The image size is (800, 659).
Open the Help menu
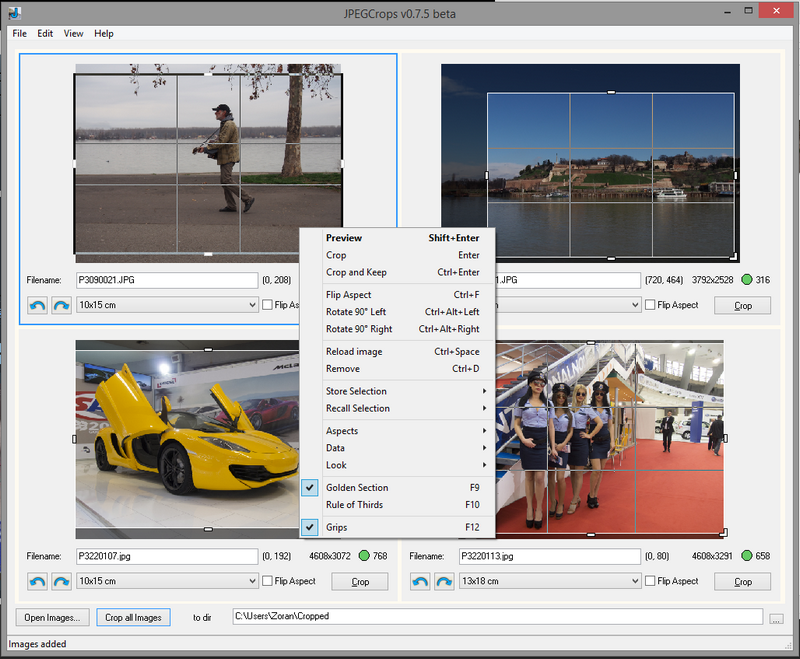104,34
